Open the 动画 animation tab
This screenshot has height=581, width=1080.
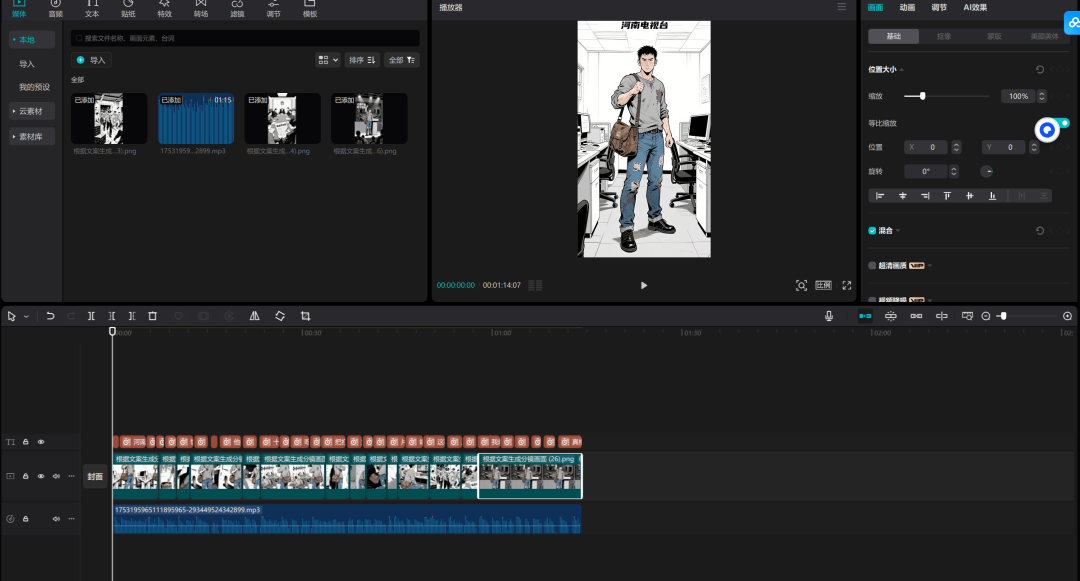[907, 8]
